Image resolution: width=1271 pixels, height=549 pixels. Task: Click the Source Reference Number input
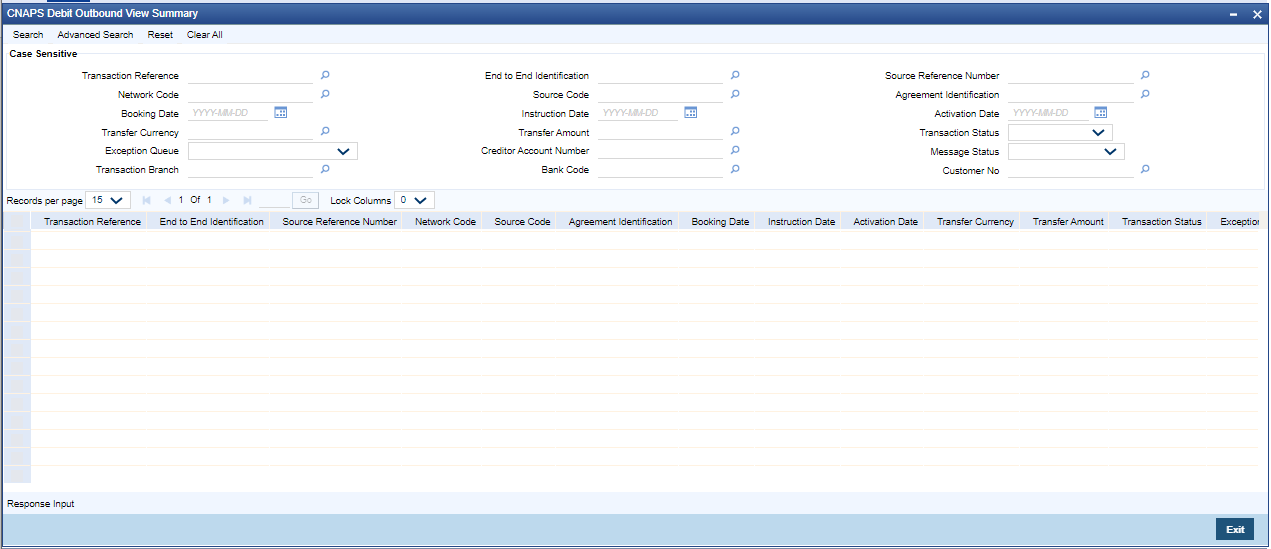point(1070,75)
